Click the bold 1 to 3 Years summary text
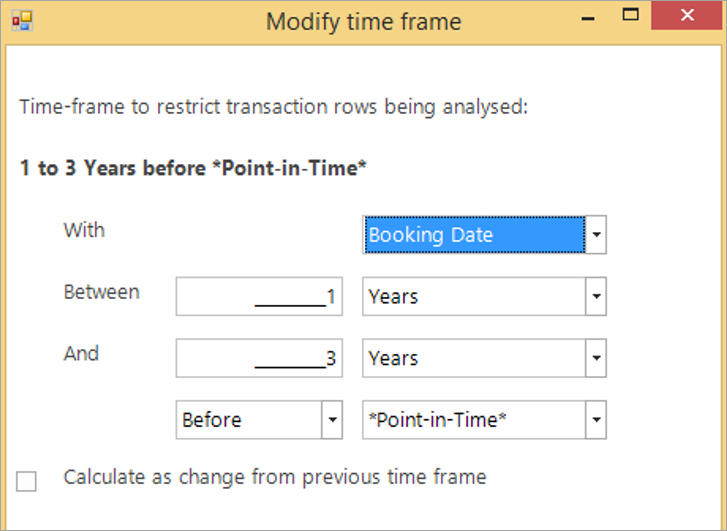 coord(193,168)
